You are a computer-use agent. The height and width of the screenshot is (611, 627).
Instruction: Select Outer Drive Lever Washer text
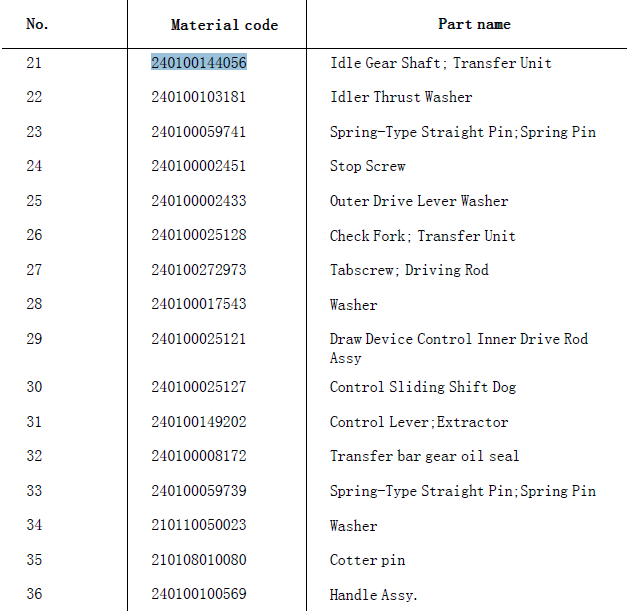[x=419, y=201]
